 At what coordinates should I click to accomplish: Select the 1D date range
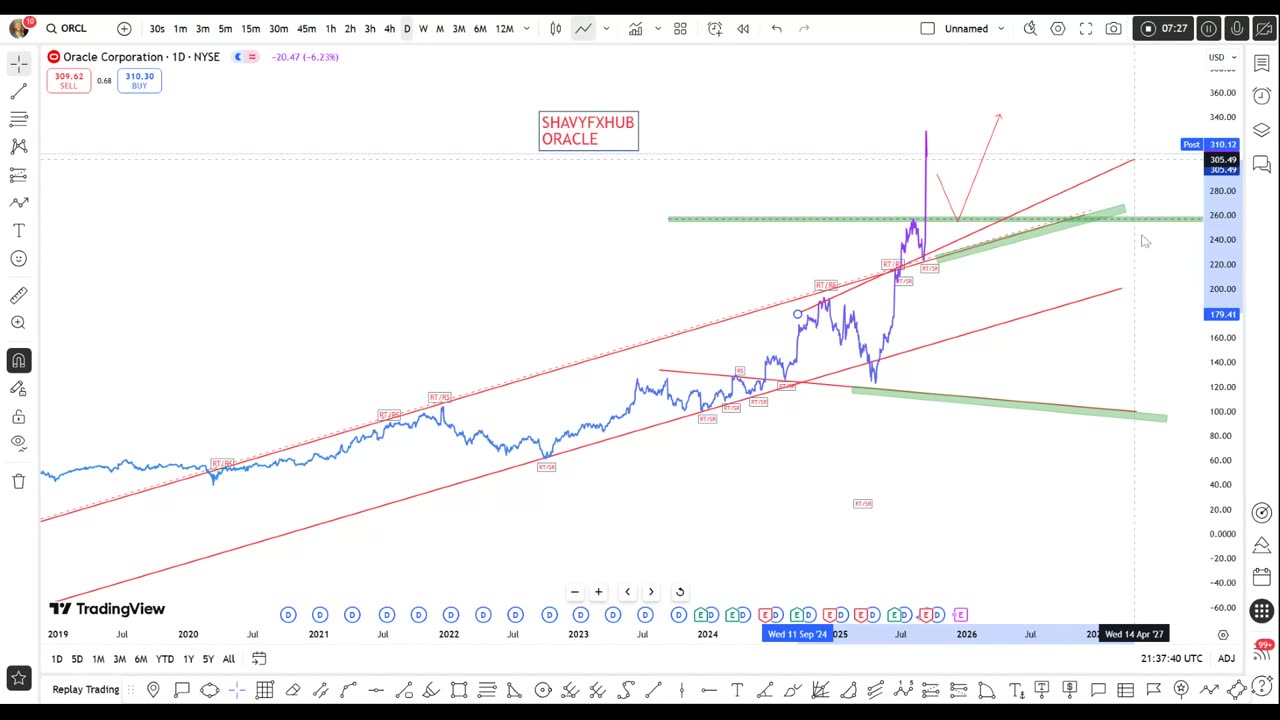[57, 659]
